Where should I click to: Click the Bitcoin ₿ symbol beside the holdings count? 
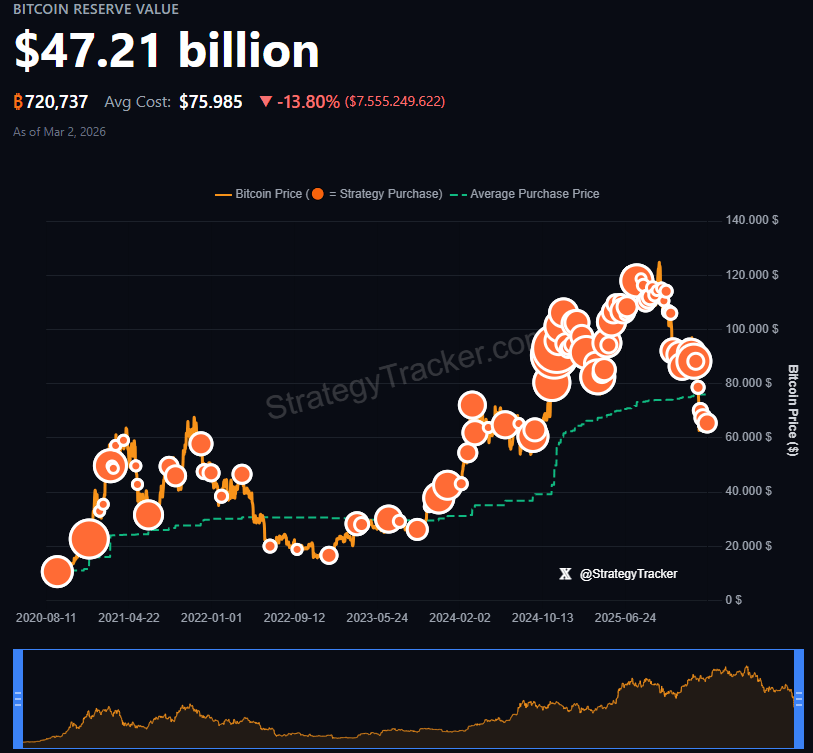18,101
